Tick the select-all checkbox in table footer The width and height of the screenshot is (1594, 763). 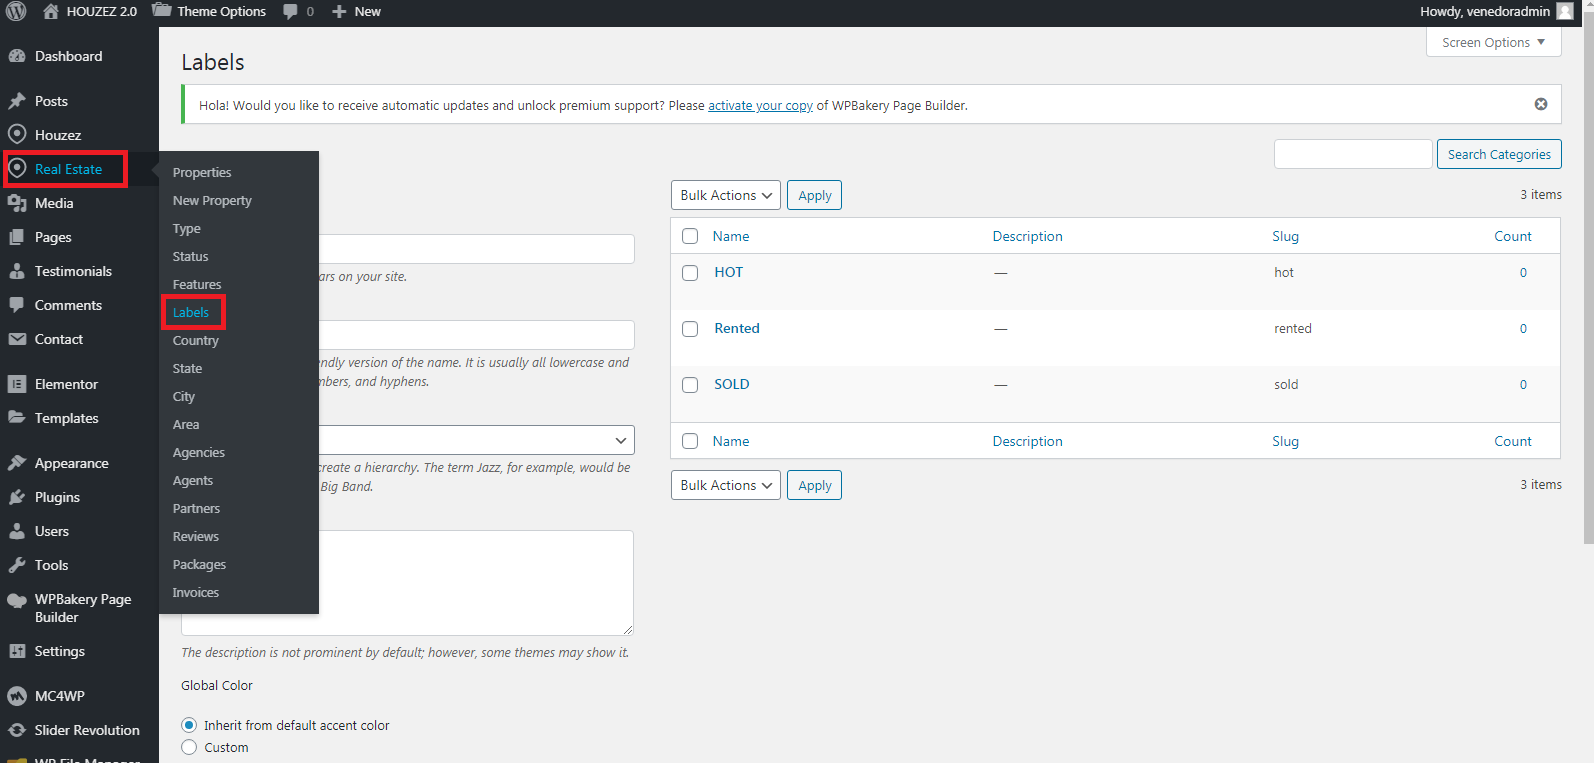(x=690, y=441)
